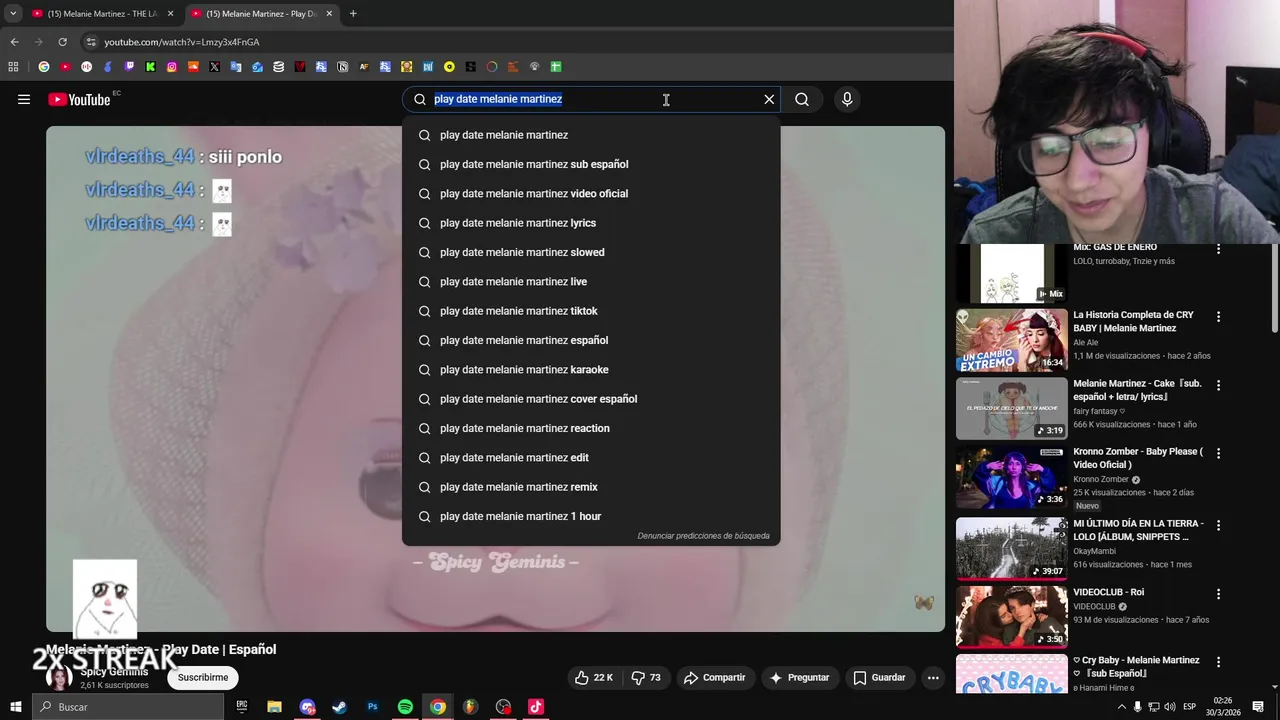Screen dimensions: 1280x720
Task: Like the video with 22 K thumbs-up
Action: point(593,677)
